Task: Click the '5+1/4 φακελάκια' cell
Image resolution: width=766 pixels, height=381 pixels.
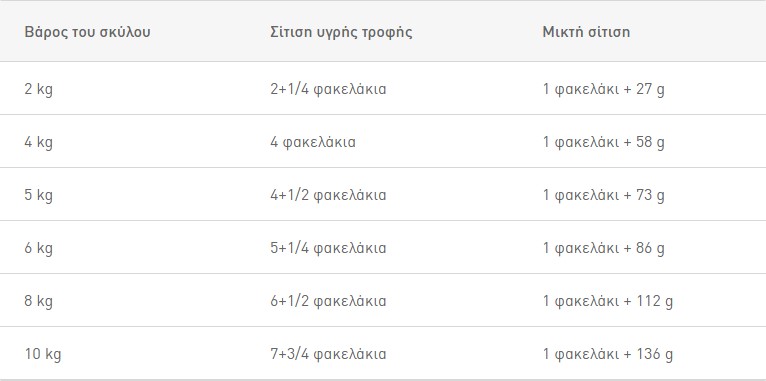Action: [x=328, y=248]
